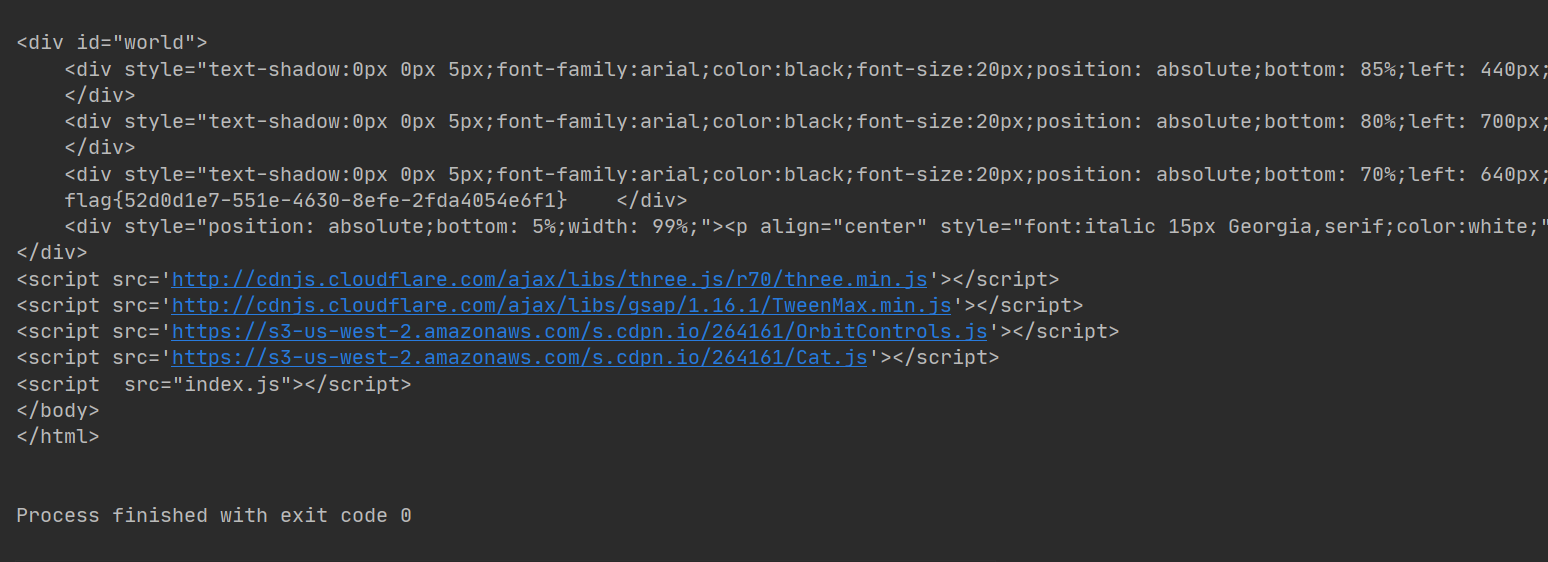Click 'Process finished with exit code 0'

[213, 516]
